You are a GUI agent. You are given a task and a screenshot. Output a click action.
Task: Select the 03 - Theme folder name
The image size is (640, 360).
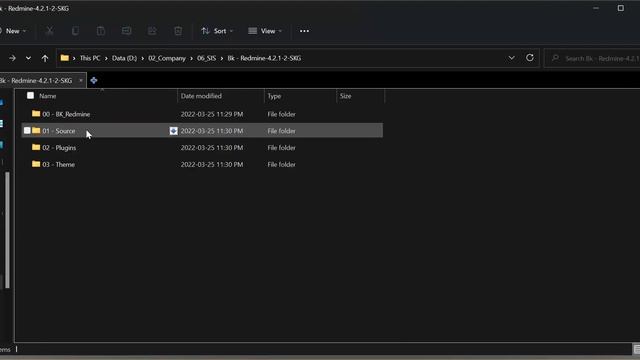click(x=58, y=164)
